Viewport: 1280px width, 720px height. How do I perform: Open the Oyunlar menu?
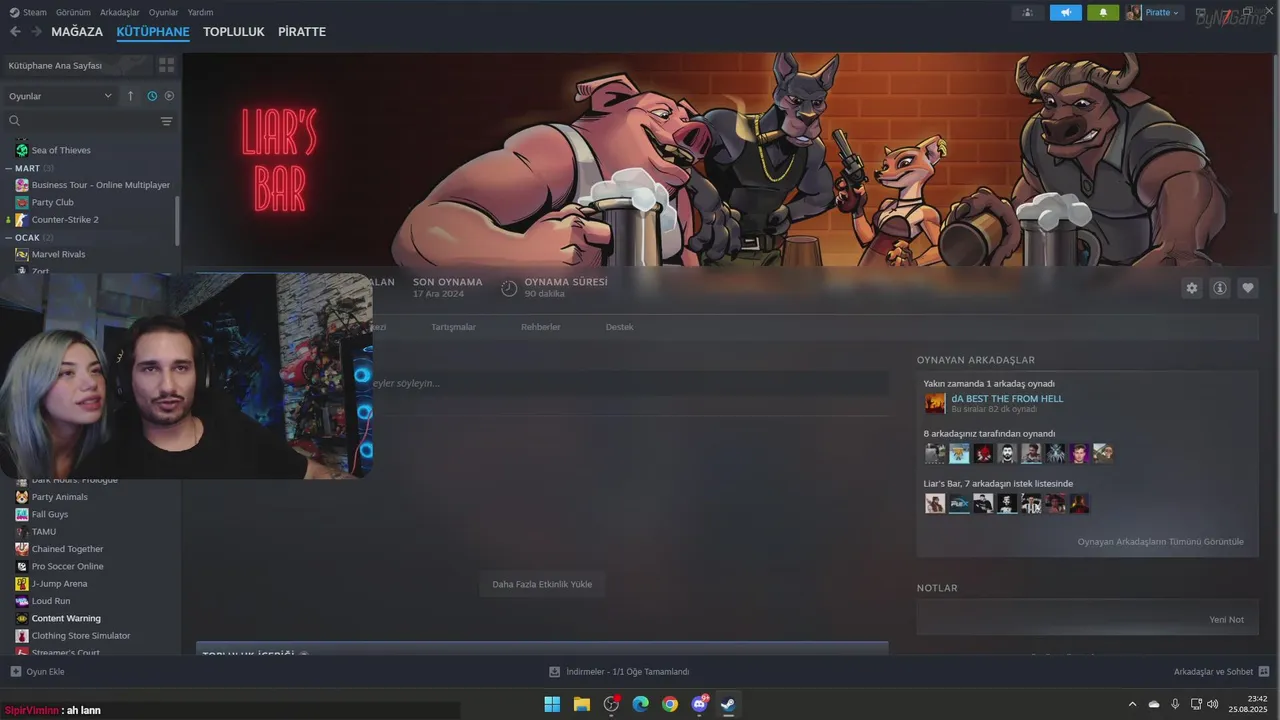click(x=164, y=12)
